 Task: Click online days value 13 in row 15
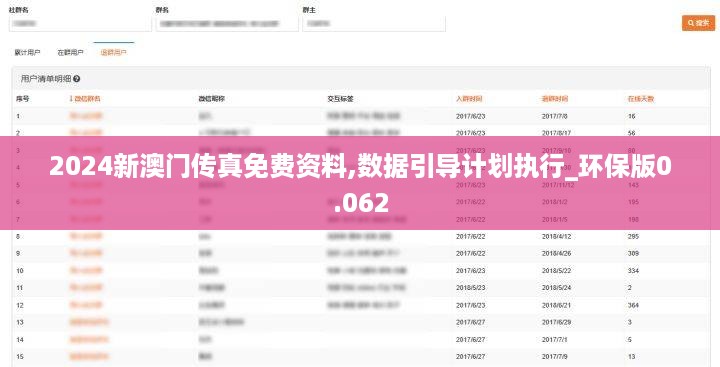(x=631, y=357)
